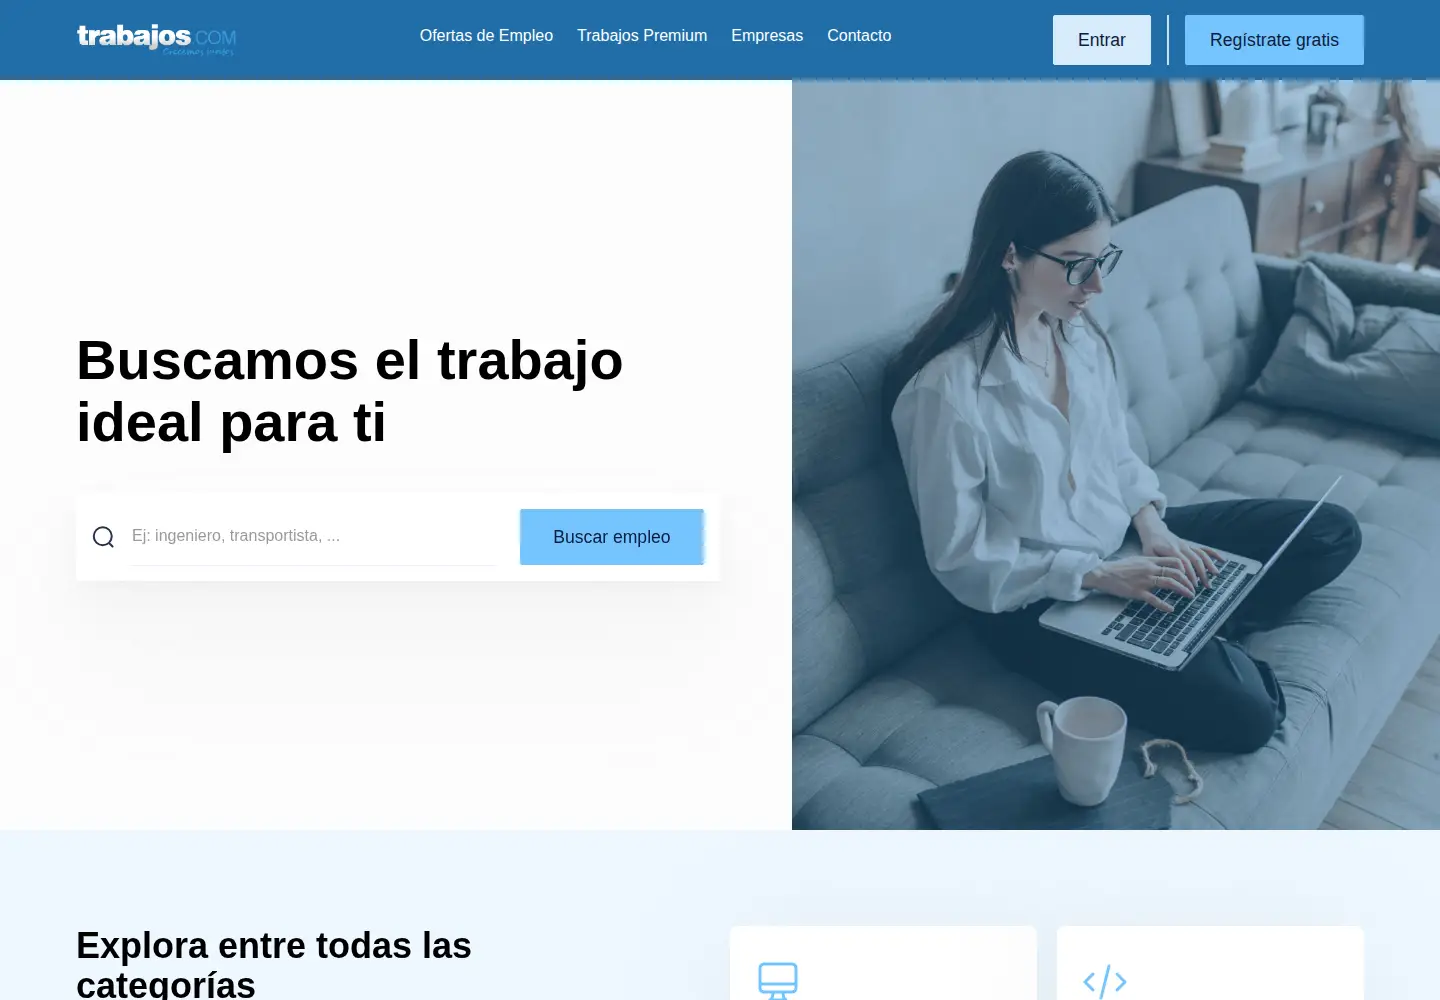Click 'Explora entre todas las categorías' heading
This screenshot has width=1440, height=1000.
[274, 964]
